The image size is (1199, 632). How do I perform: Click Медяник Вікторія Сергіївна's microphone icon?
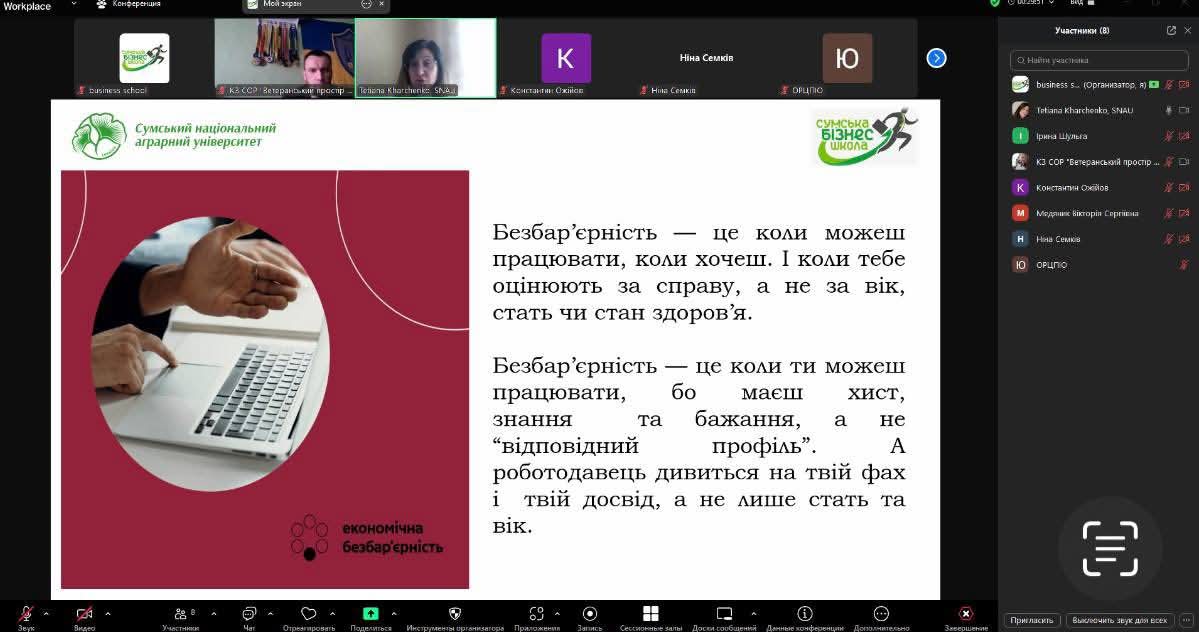1168,213
